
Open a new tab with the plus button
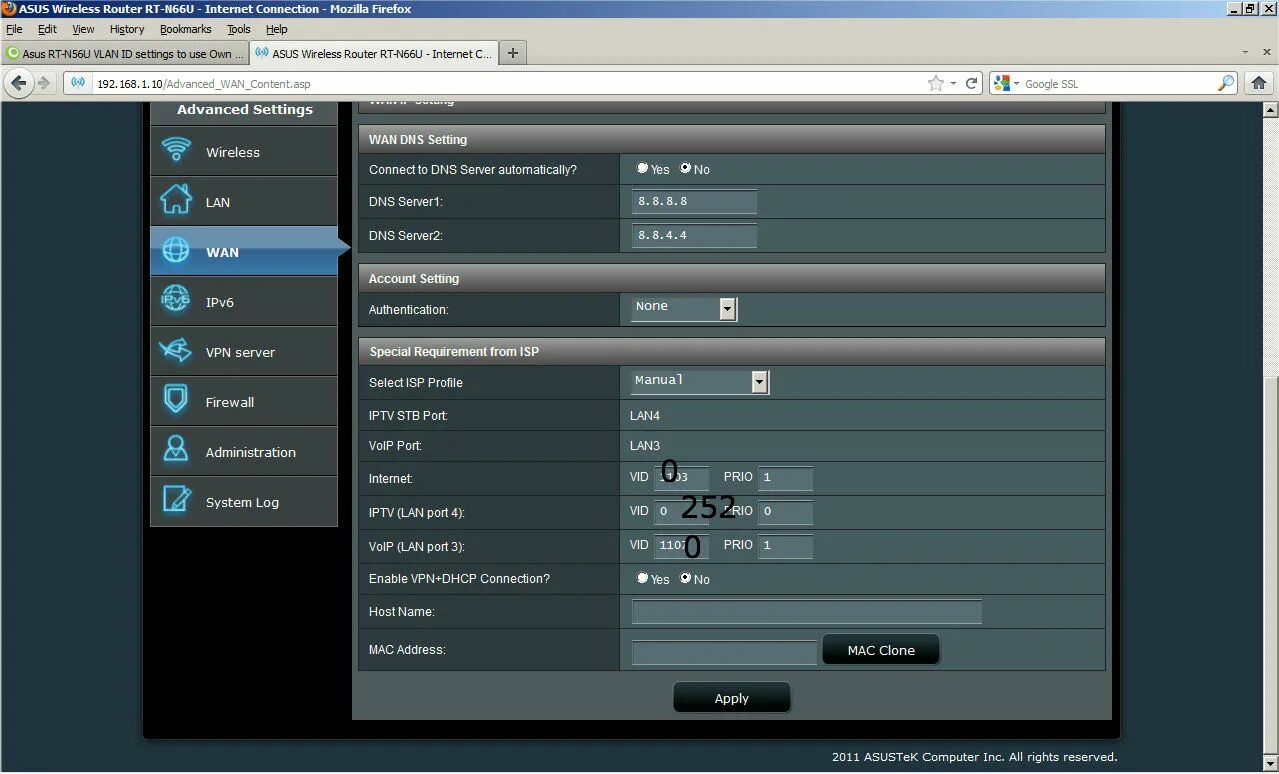(513, 53)
